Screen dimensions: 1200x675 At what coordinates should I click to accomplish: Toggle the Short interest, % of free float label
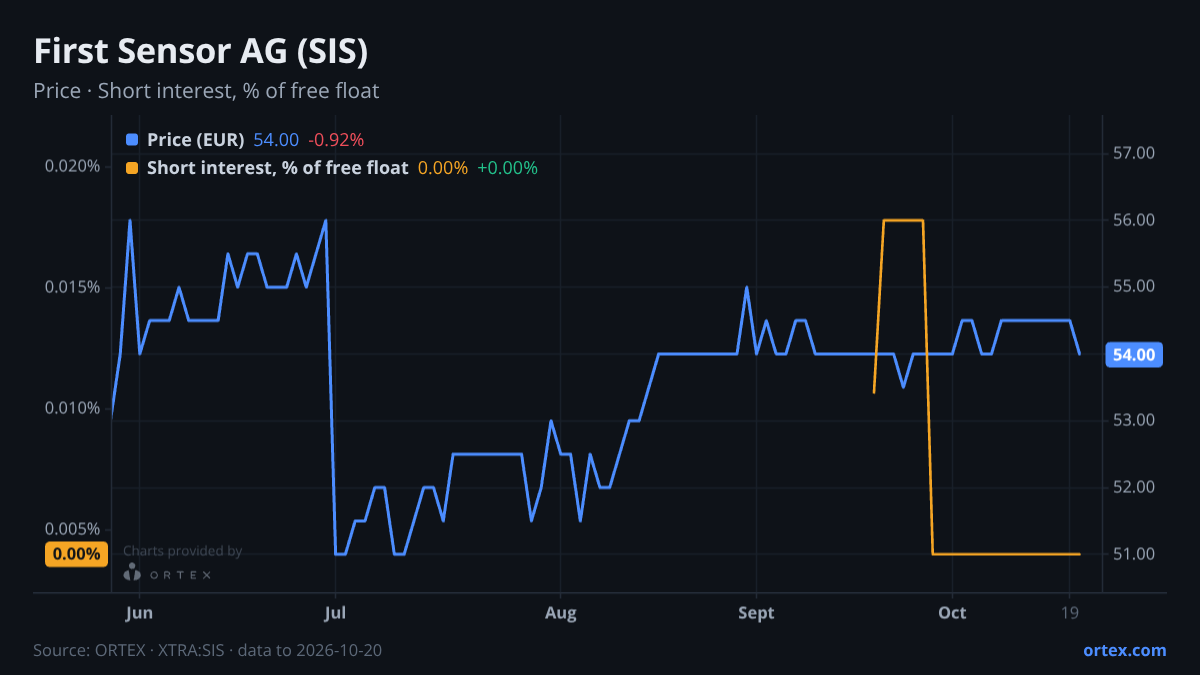point(277,168)
